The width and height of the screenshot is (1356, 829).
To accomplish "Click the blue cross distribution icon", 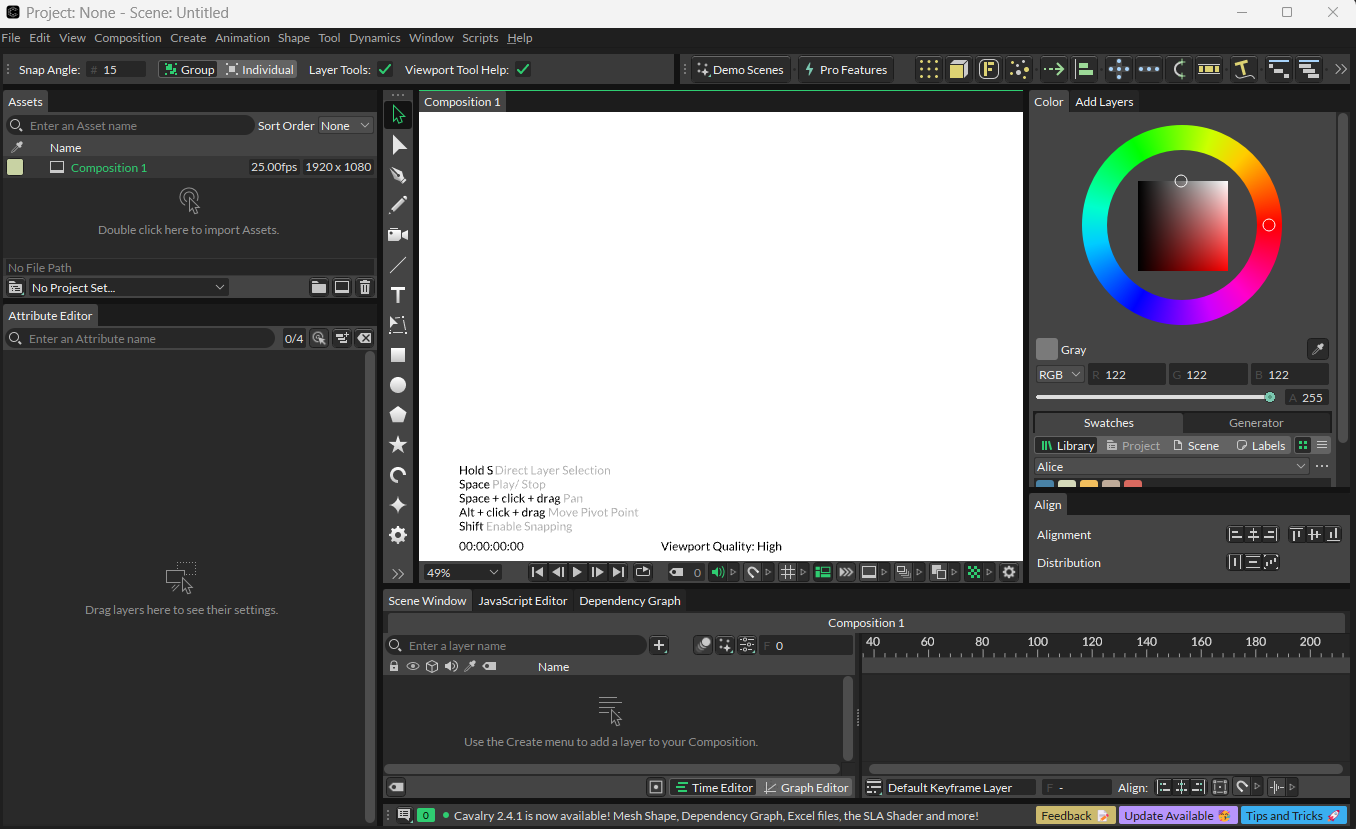I will pos(1119,69).
